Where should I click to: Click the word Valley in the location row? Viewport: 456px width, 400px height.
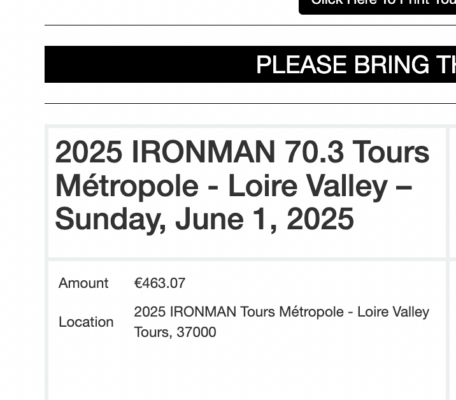click(411, 312)
